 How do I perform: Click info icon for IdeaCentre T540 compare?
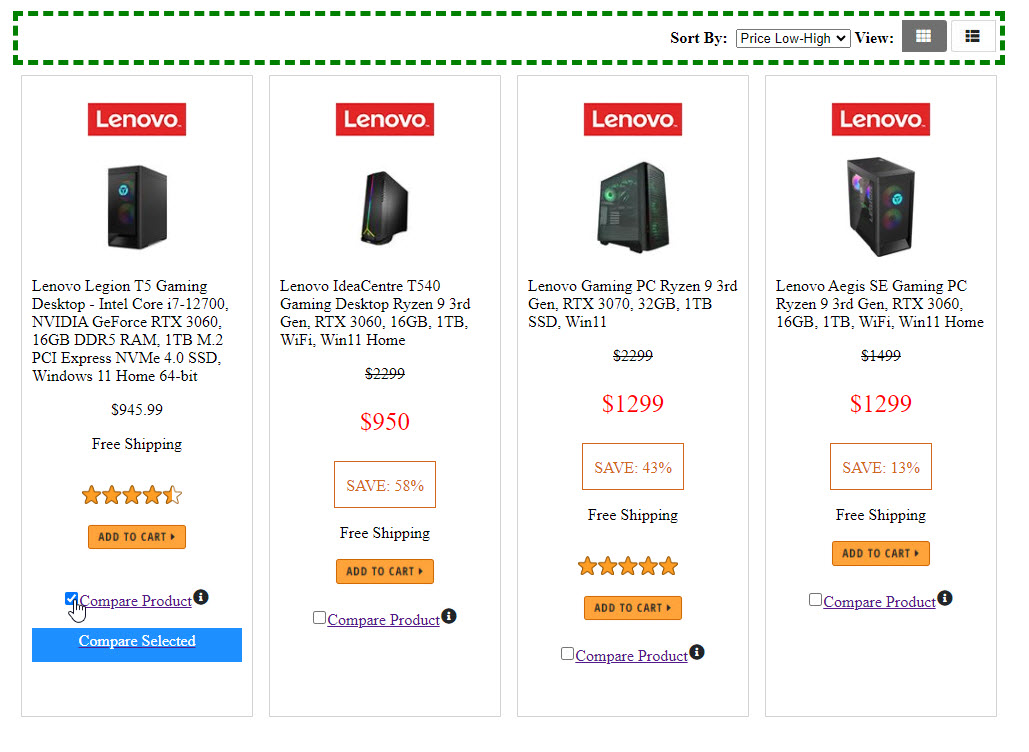coord(449,616)
